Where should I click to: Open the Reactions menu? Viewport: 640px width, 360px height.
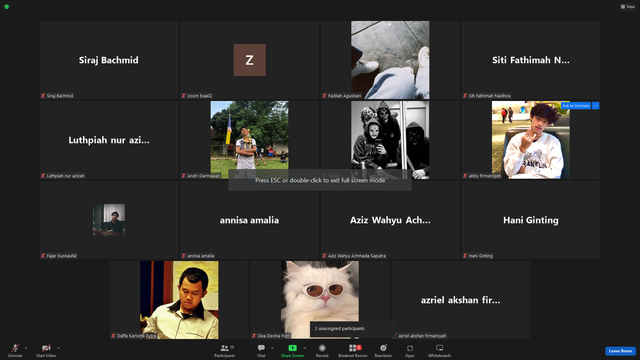coord(383,350)
